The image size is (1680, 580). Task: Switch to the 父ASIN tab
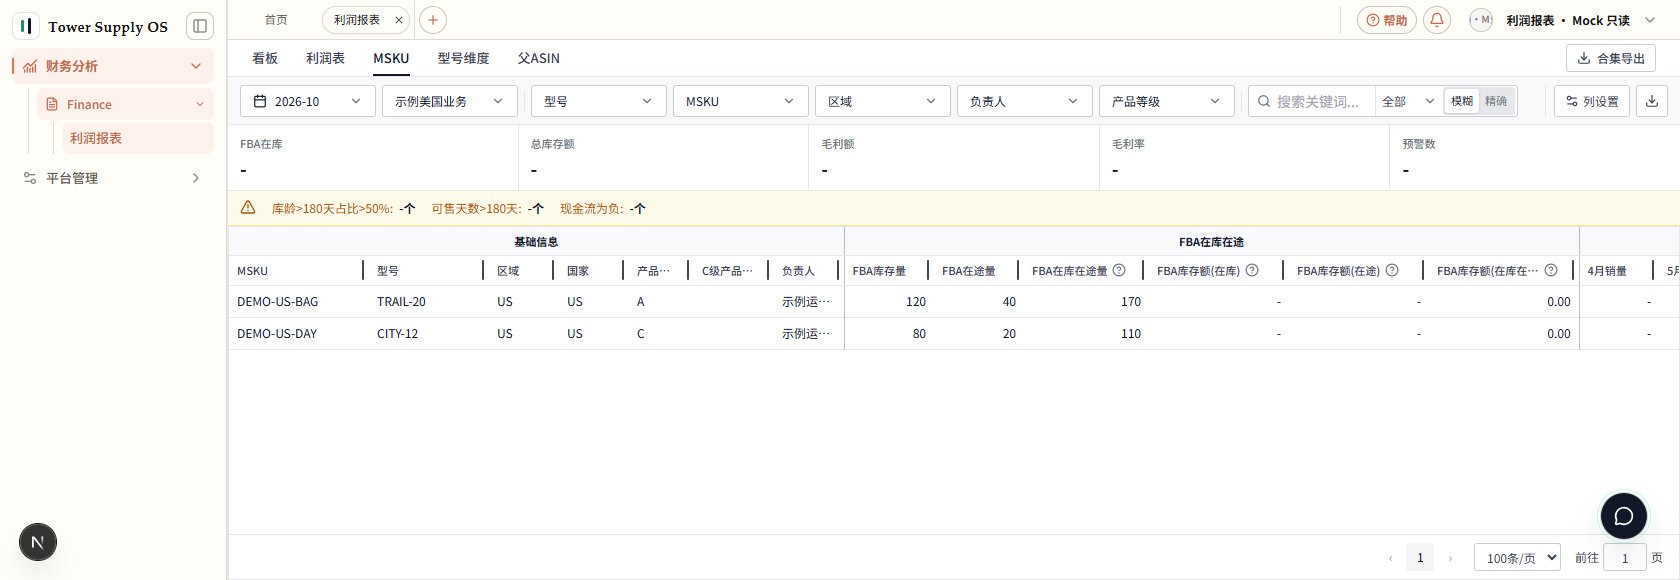(x=538, y=58)
